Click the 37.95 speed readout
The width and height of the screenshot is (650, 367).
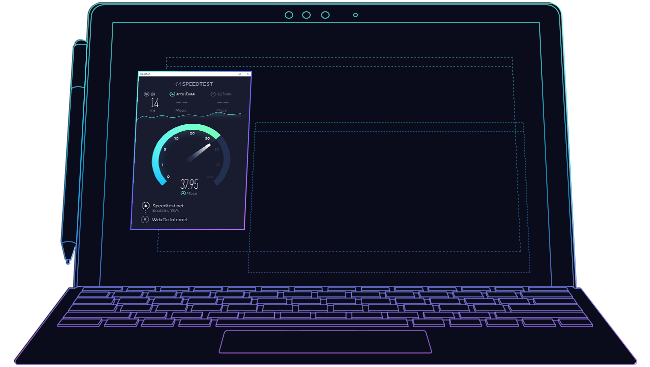click(189, 184)
